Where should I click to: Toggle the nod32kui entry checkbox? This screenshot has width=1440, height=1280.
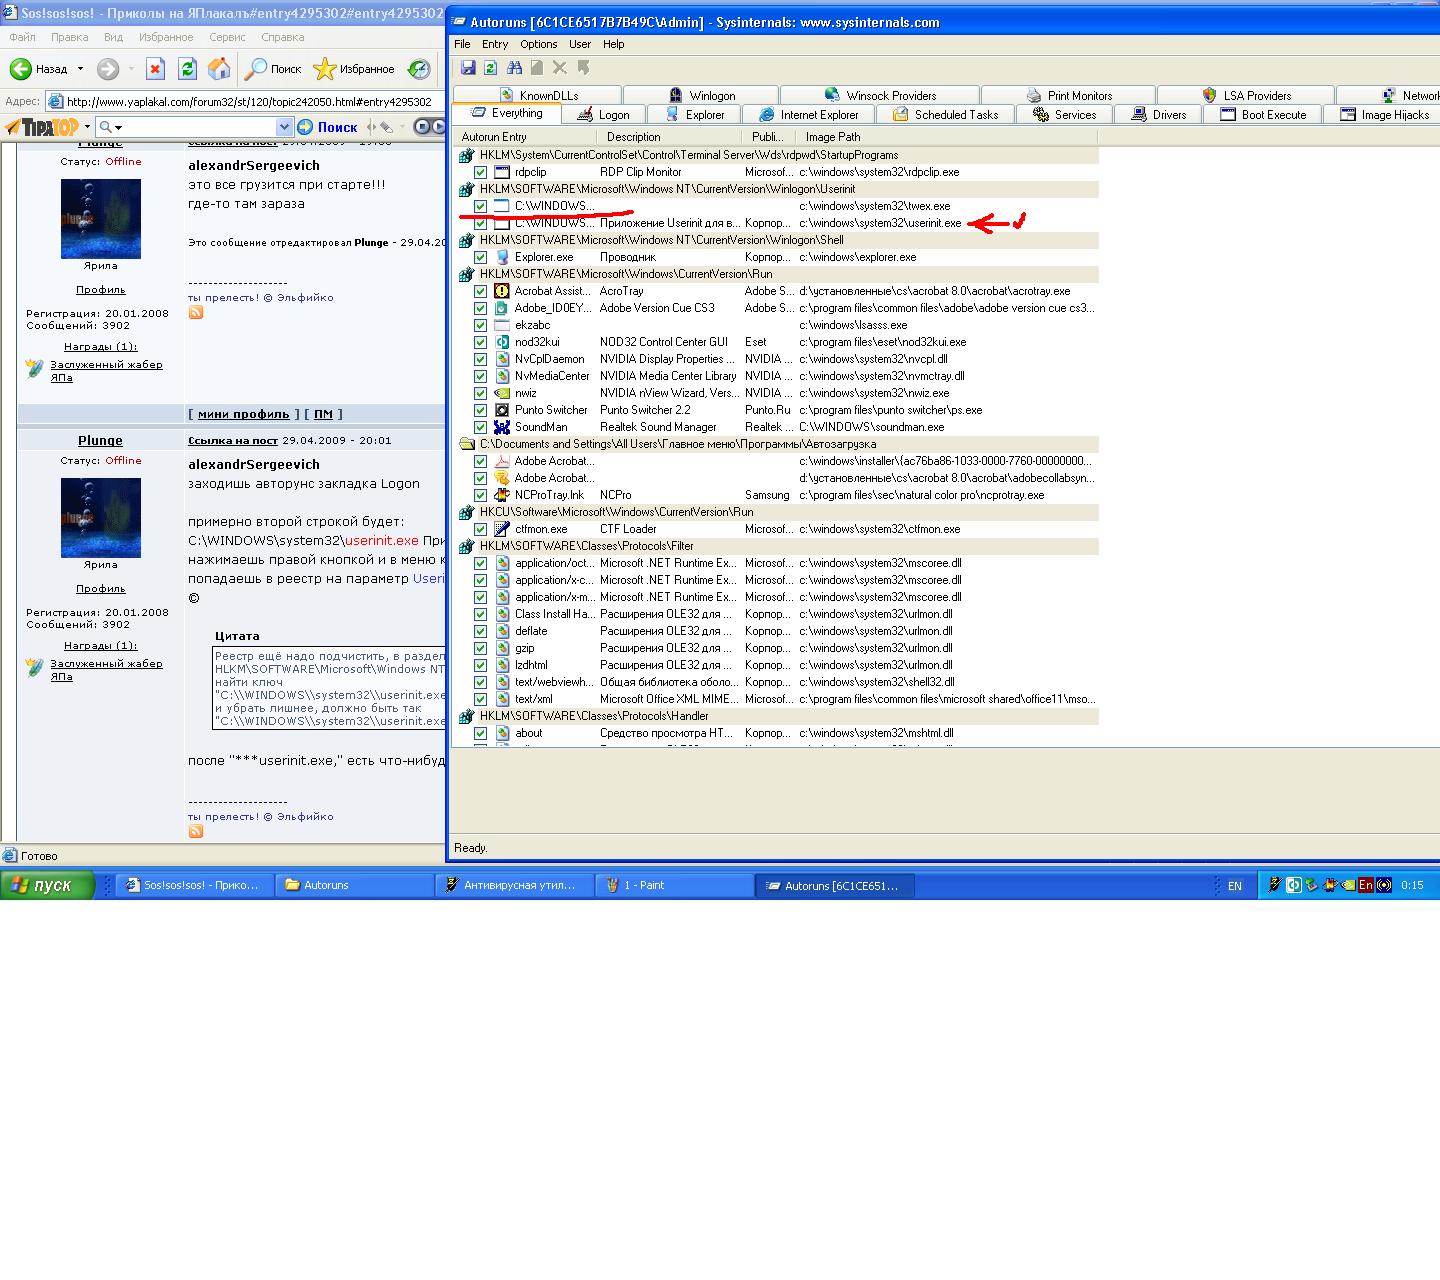tap(481, 342)
